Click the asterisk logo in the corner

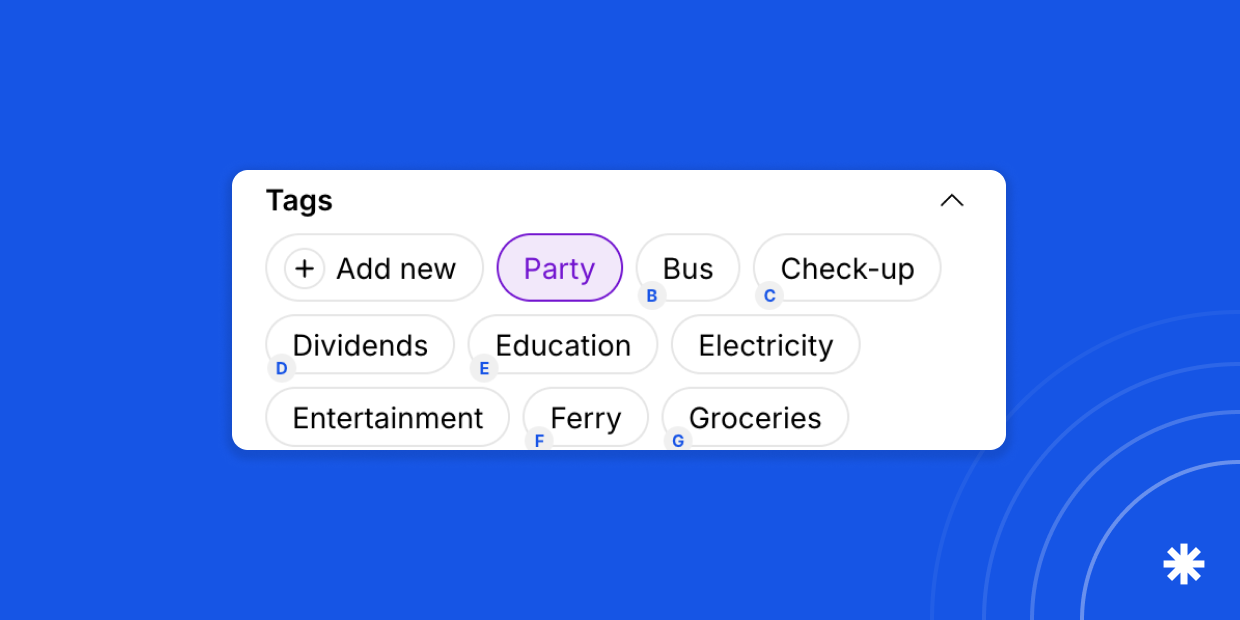point(1183,564)
